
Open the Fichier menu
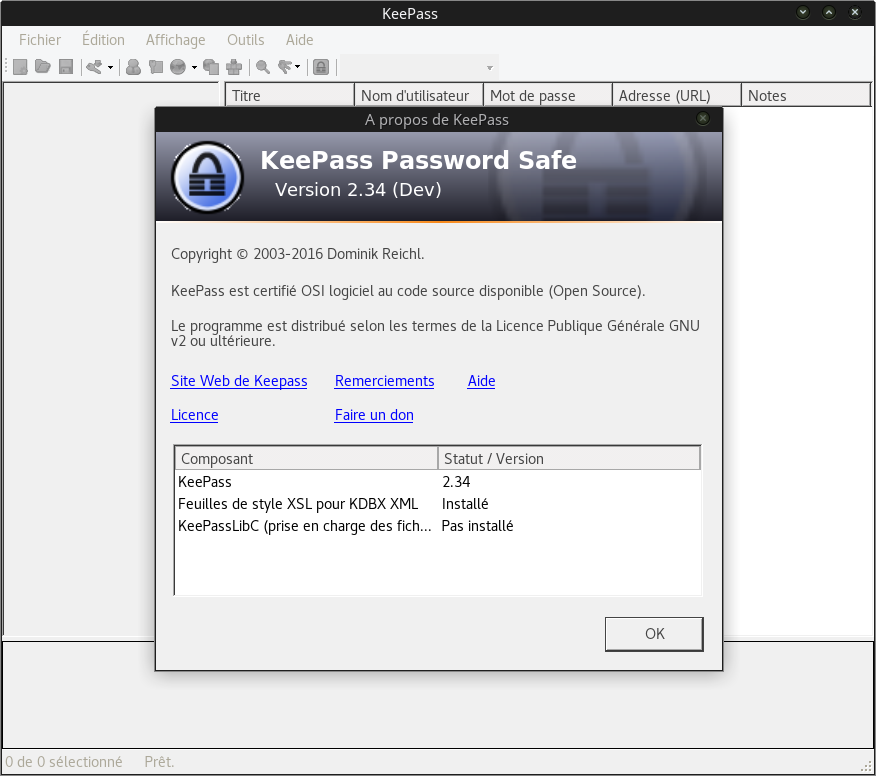(40, 40)
